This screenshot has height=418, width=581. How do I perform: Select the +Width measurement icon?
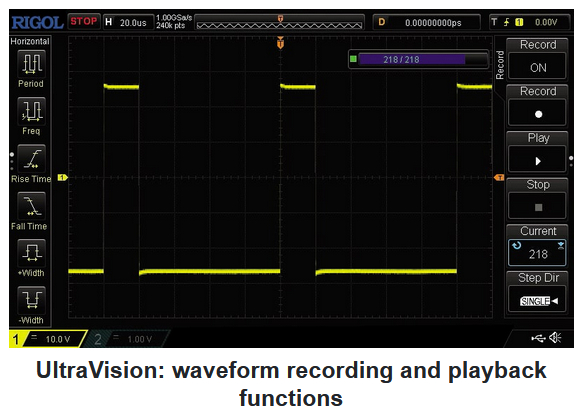[x=31, y=253]
